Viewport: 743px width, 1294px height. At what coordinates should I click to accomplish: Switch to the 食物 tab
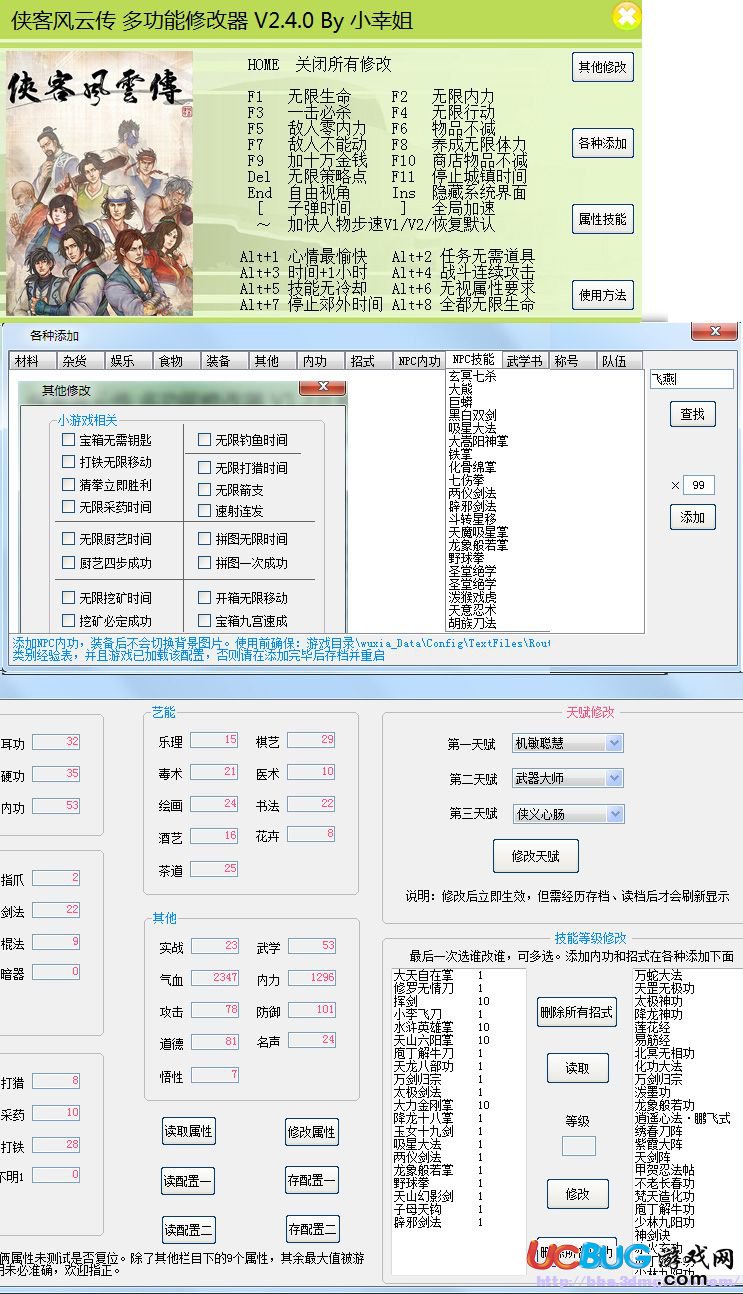(176, 361)
